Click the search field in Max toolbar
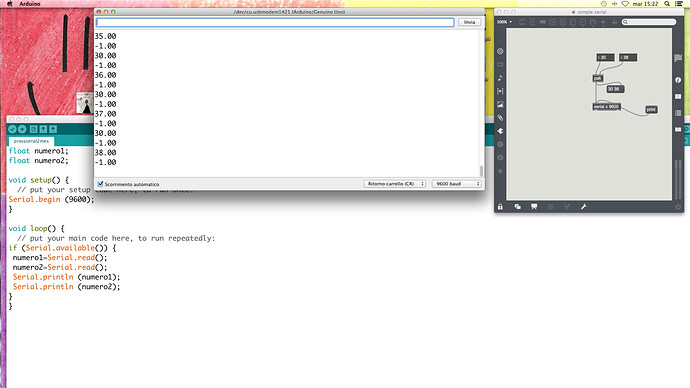This screenshot has height=388, width=690. (x=649, y=22)
